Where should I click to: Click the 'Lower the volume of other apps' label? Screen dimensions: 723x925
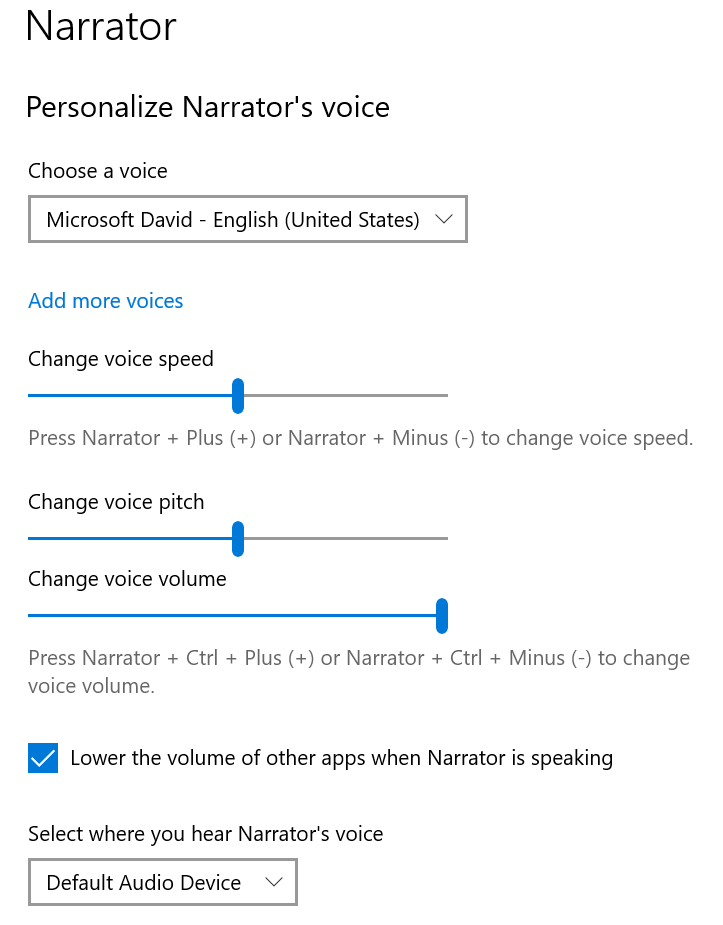pyautogui.click(x=341, y=758)
